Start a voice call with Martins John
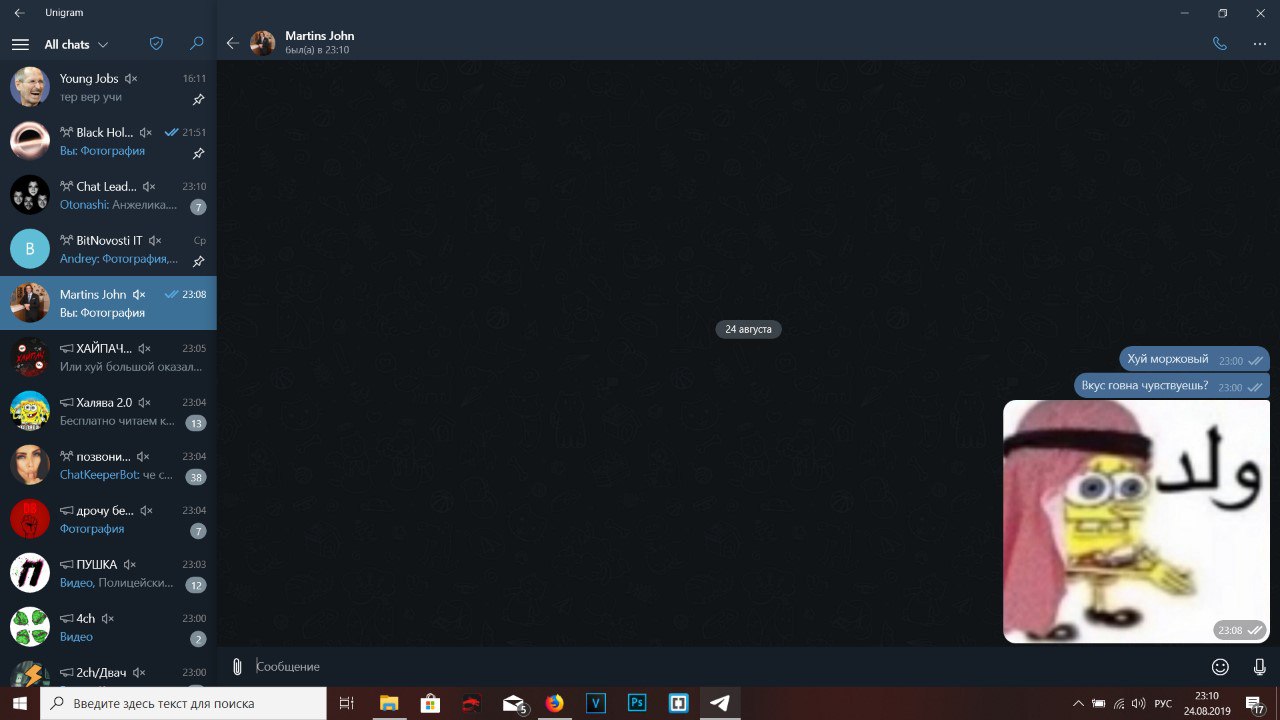The image size is (1280, 720). coord(1219,43)
